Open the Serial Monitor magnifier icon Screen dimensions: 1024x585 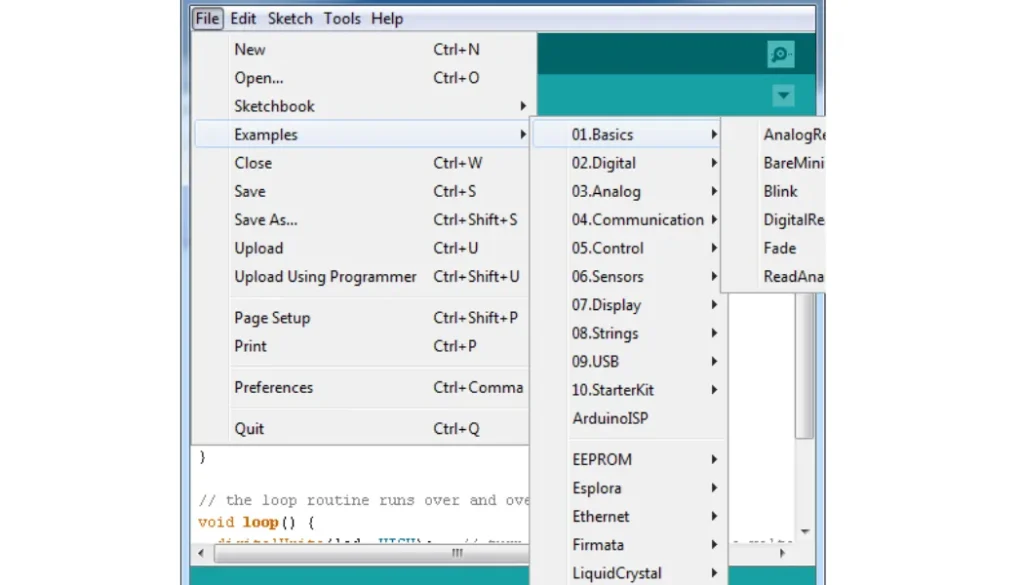(780, 54)
